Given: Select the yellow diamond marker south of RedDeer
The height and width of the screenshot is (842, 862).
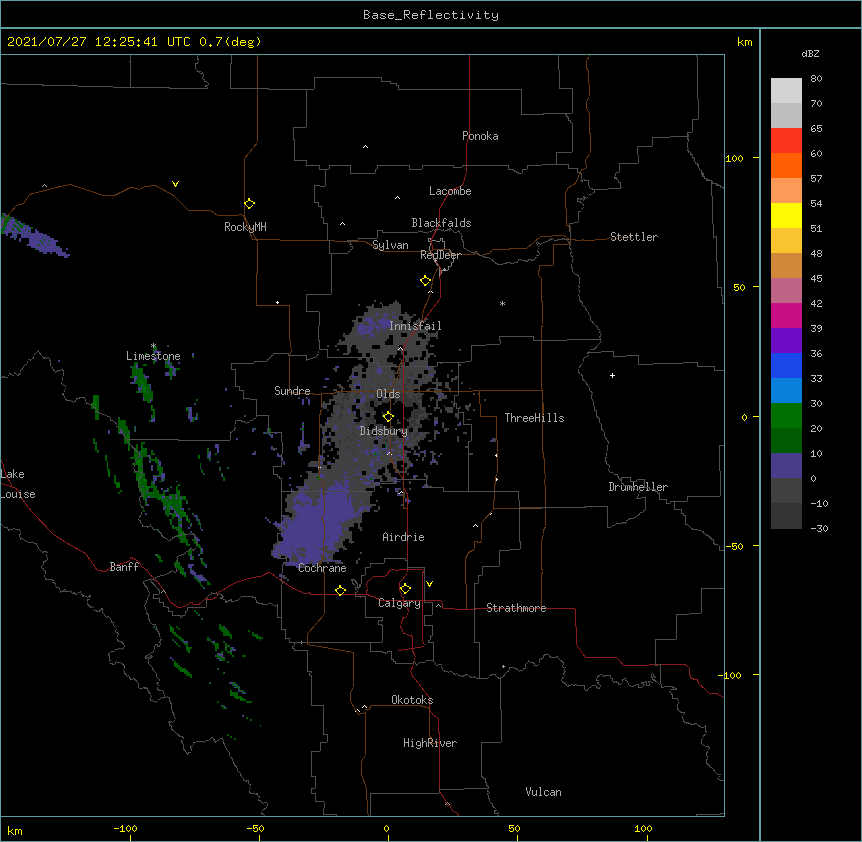Looking at the screenshot, I should 426,281.
